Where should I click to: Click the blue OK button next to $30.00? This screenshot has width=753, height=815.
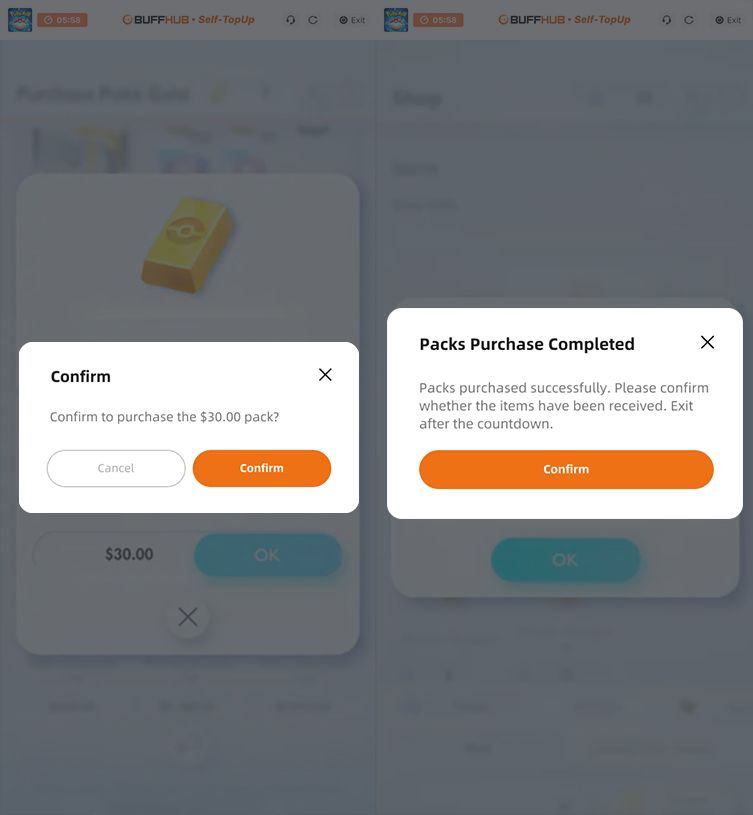(x=267, y=555)
